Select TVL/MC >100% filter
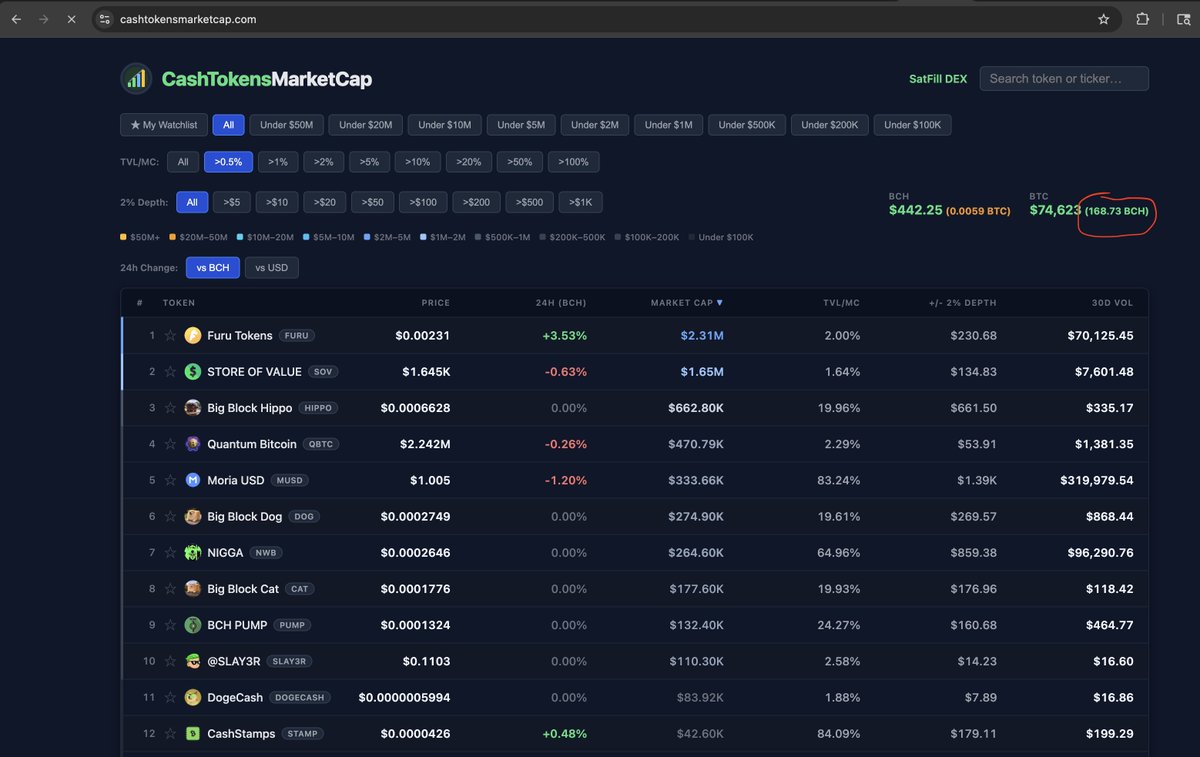1200x757 pixels. click(574, 162)
